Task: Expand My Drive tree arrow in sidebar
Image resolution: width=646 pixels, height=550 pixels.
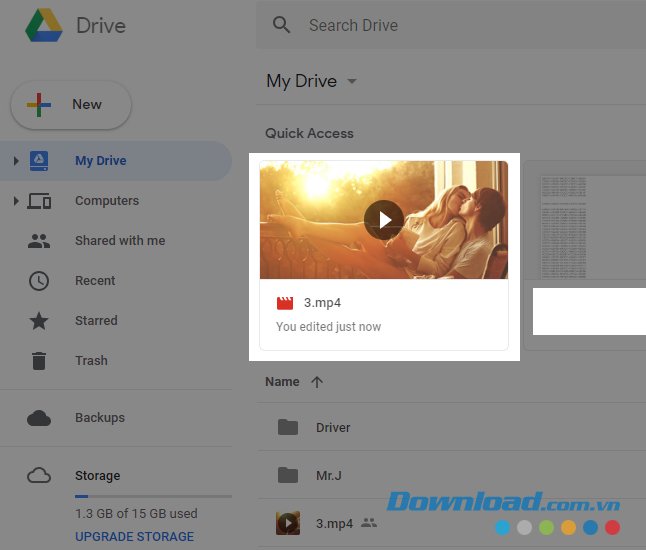Action: coord(16,161)
